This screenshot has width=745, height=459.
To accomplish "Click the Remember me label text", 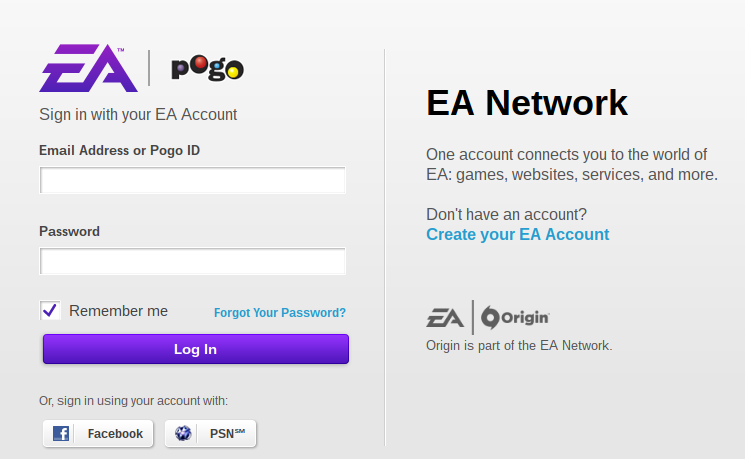I will pyautogui.click(x=118, y=311).
